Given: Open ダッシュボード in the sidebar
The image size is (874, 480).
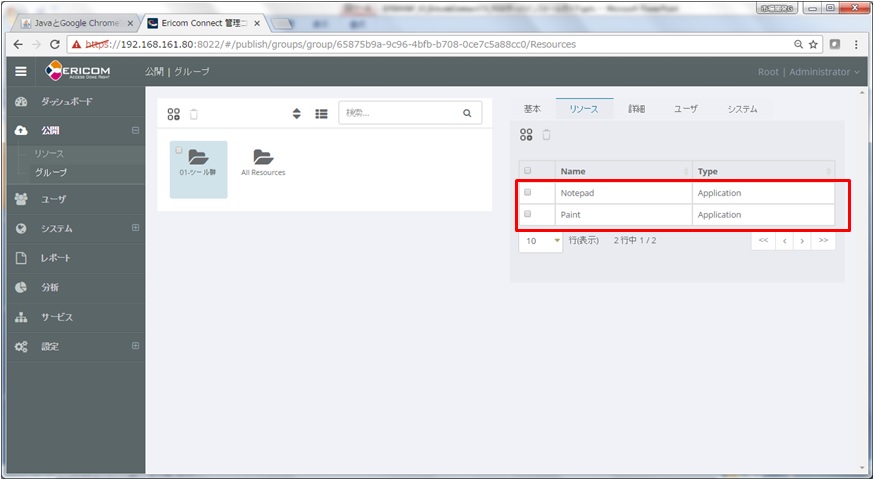Looking at the screenshot, I should (66, 102).
